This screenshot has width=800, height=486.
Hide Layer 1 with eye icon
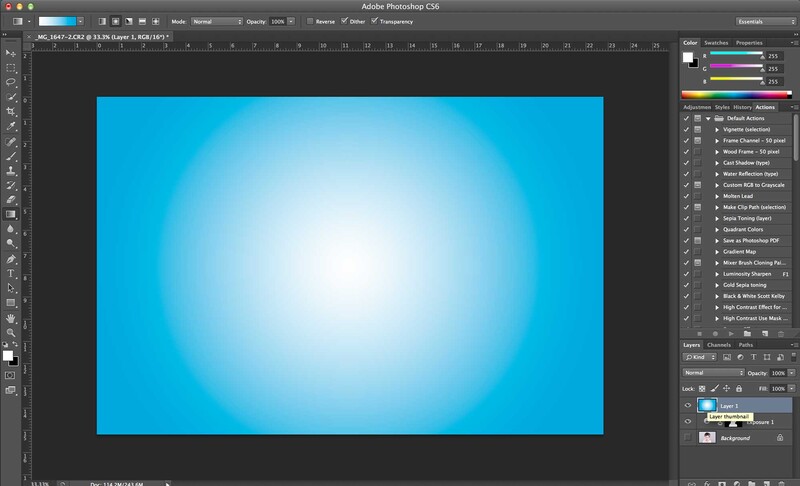tap(687, 406)
